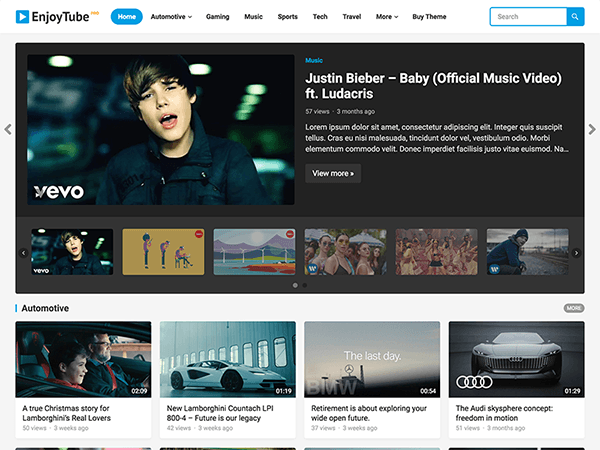
Task: Open the Lamborghini Countach LPI video thumbnail
Action: [227, 359]
